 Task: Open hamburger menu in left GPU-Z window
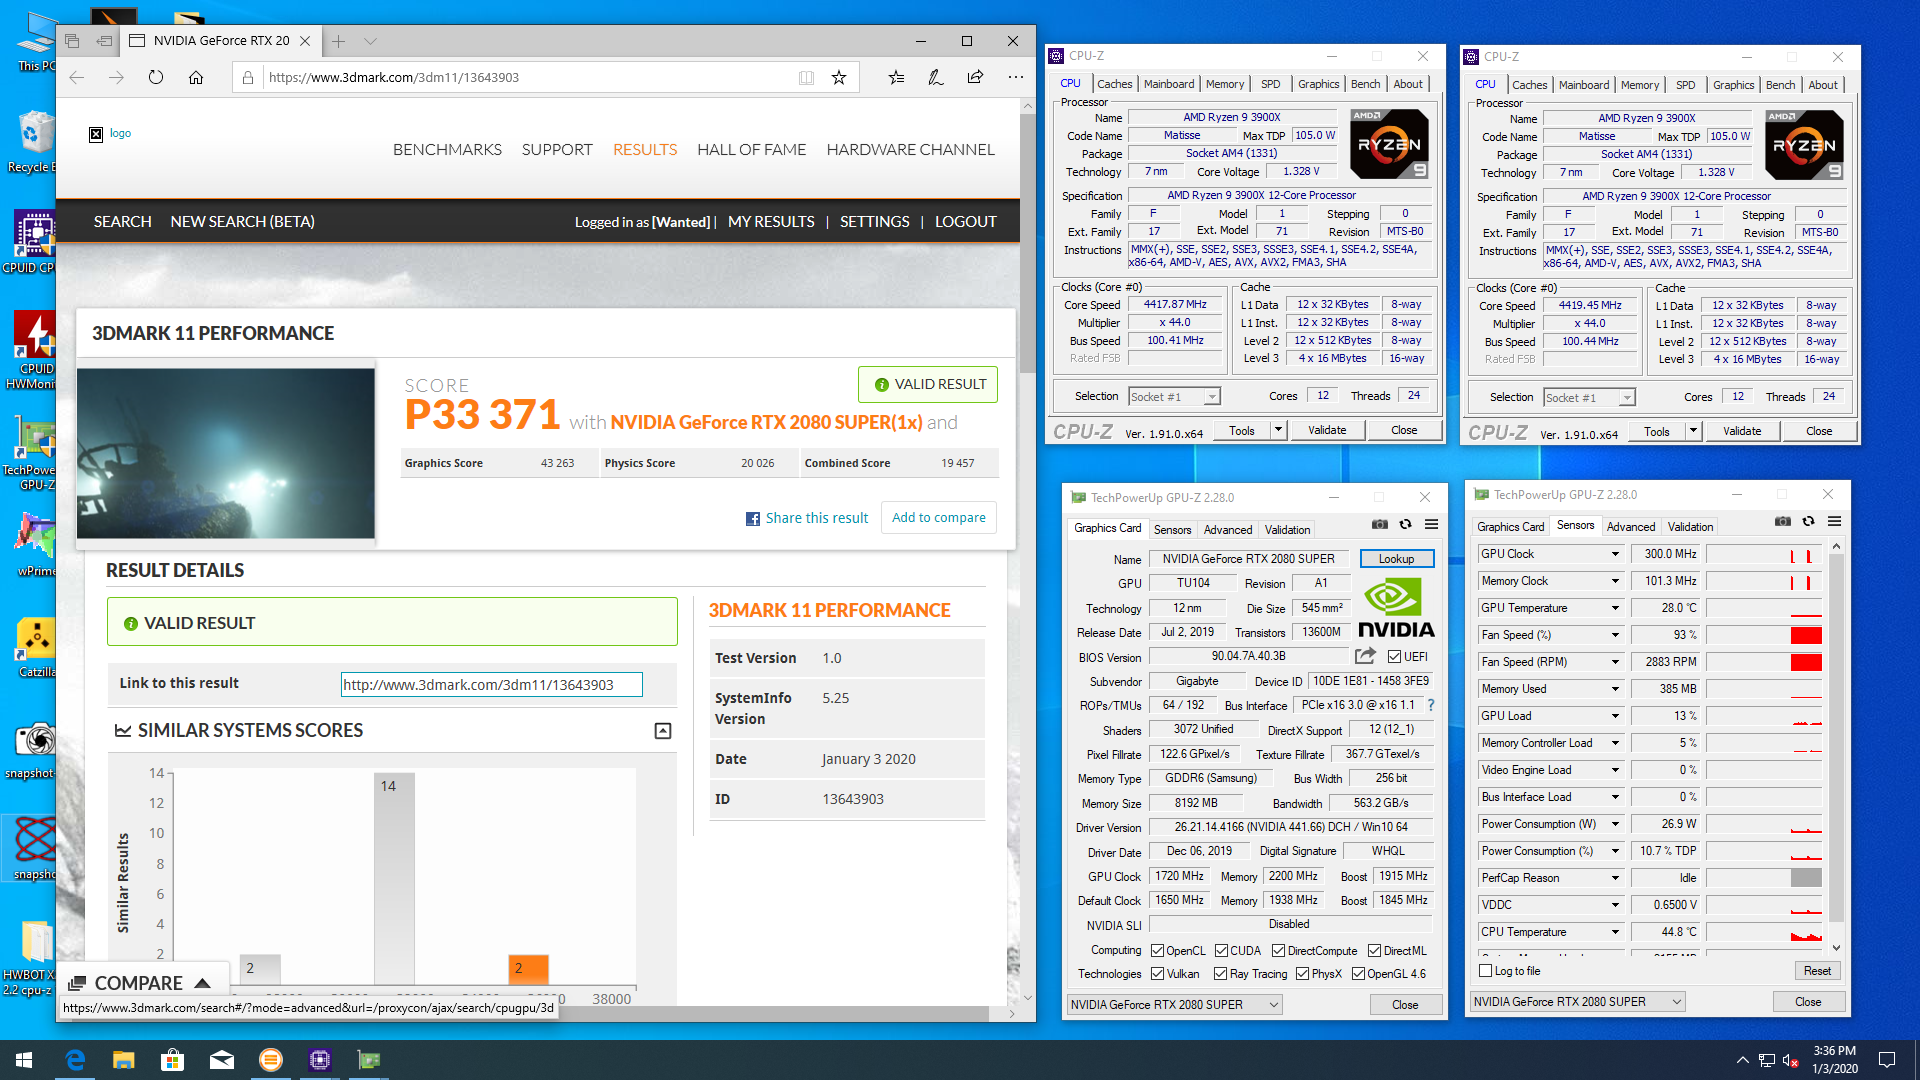tap(1431, 524)
